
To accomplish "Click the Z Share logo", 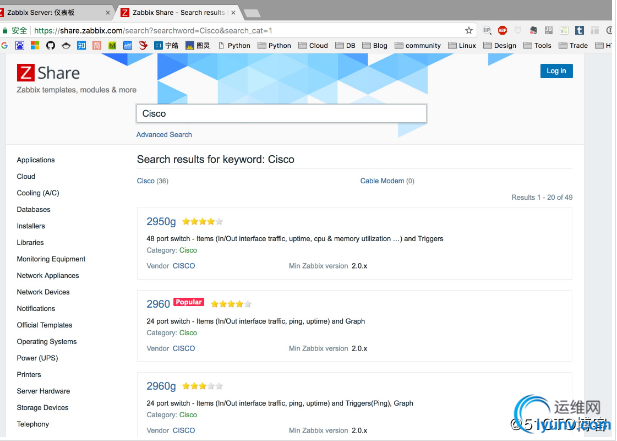I will [x=48, y=73].
